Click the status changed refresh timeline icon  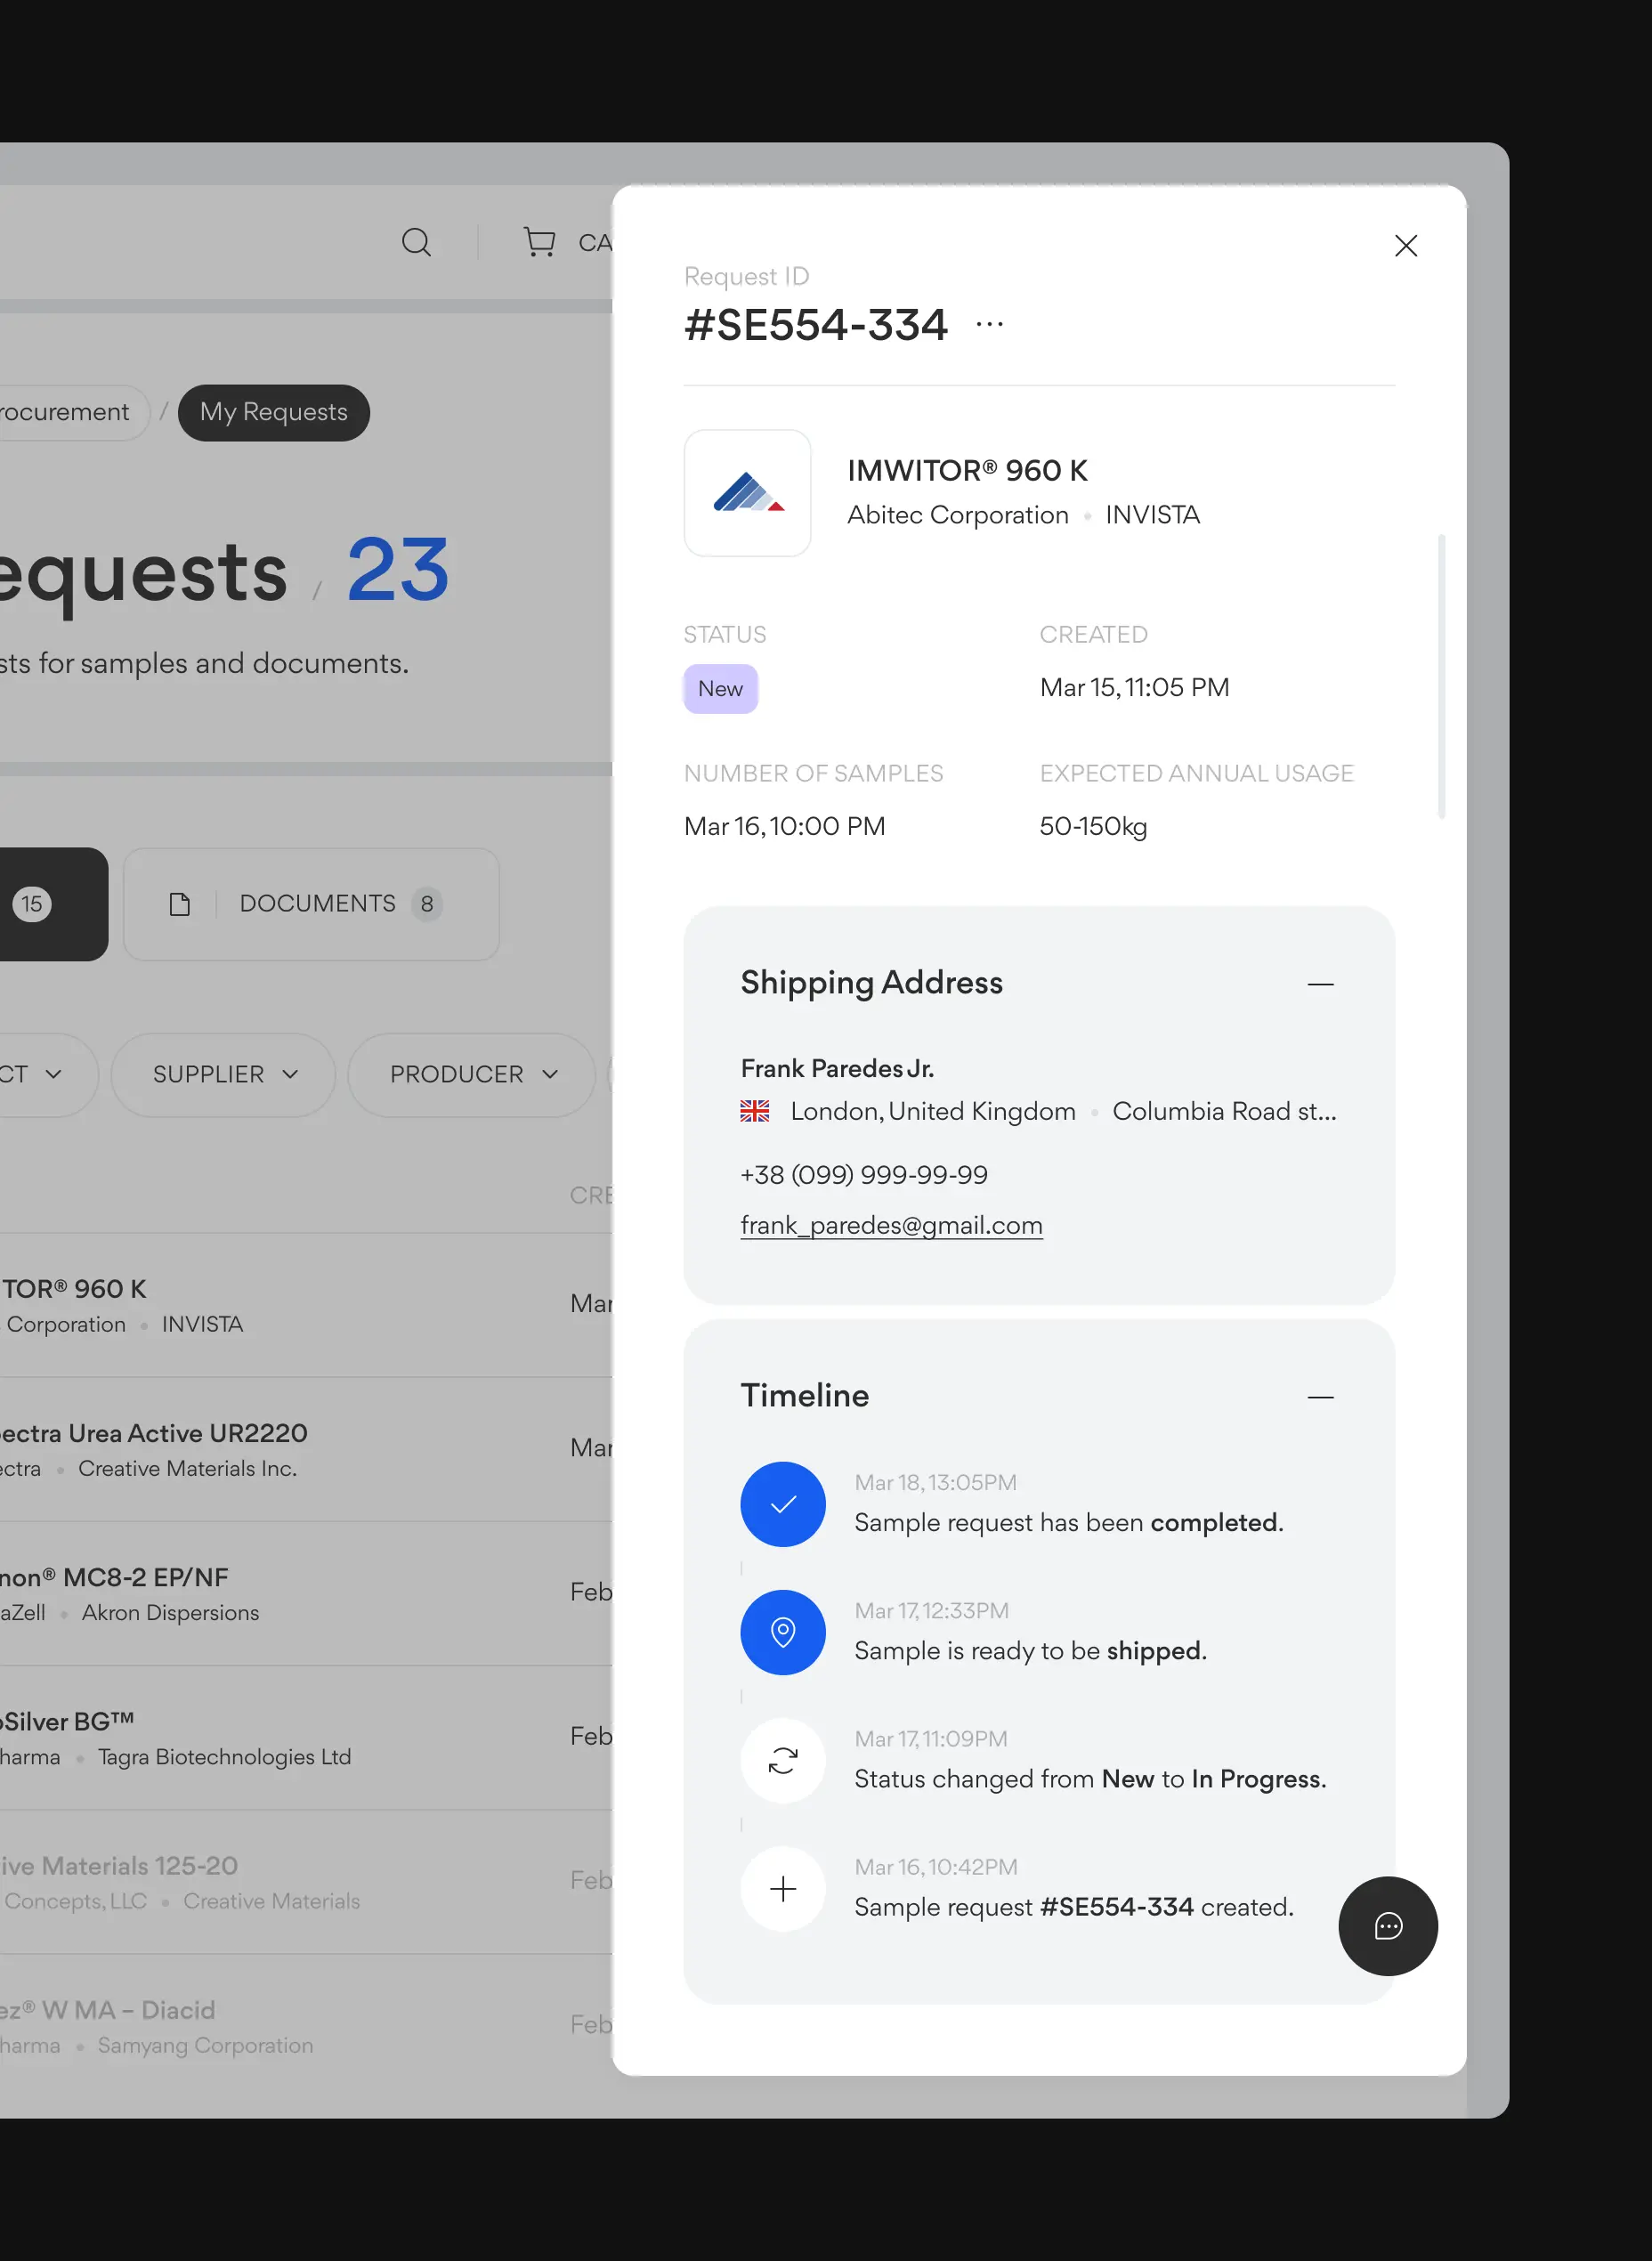[x=782, y=1760]
